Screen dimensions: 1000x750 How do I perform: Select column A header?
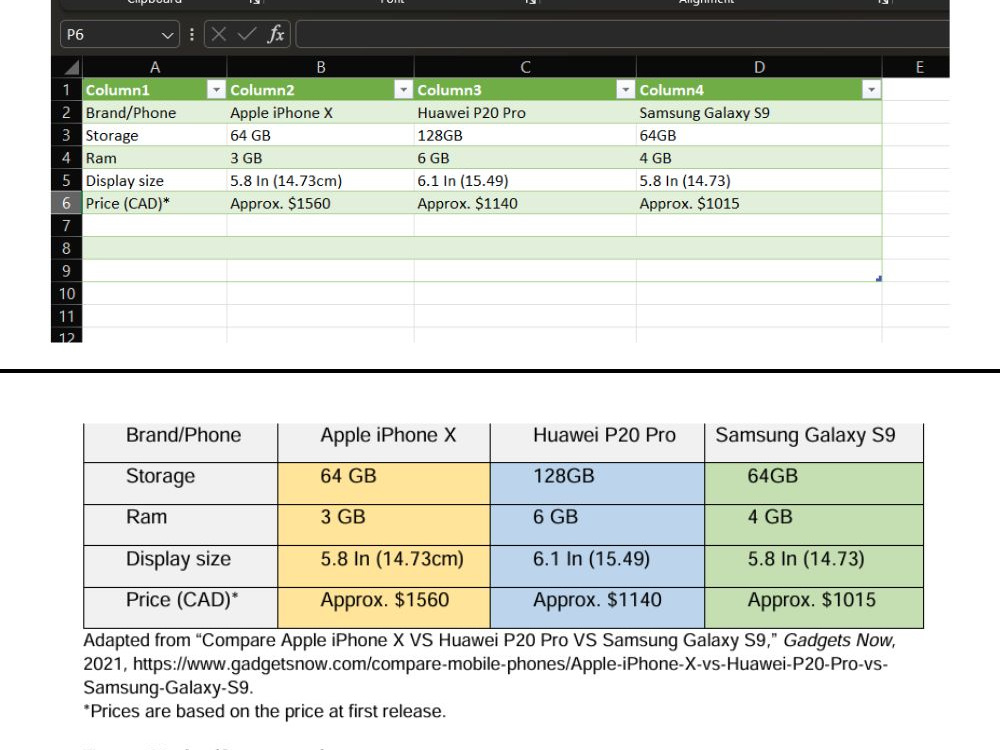coord(154,67)
